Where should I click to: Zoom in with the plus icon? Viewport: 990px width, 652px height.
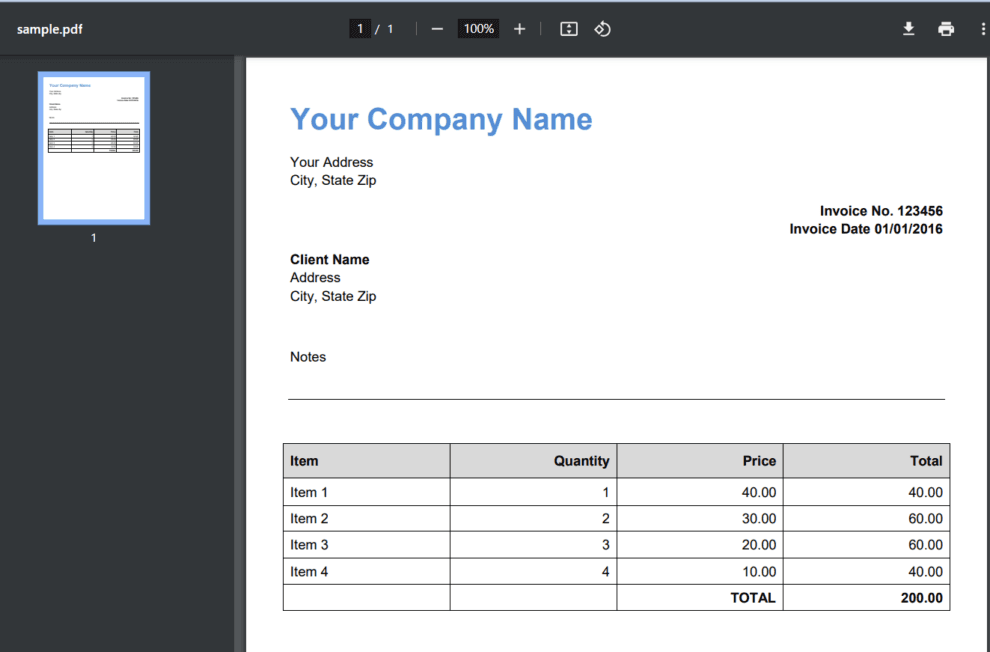click(x=519, y=28)
